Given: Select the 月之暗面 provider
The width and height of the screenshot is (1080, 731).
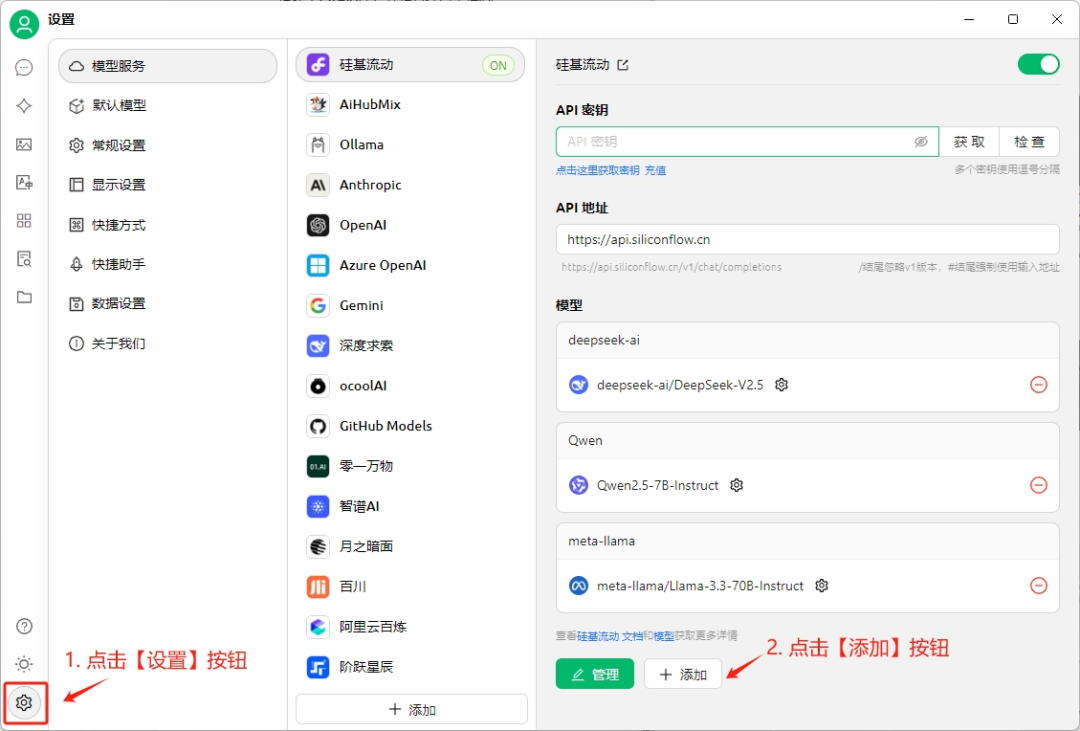Looking at the screenshot, I should tap(411, 546).
